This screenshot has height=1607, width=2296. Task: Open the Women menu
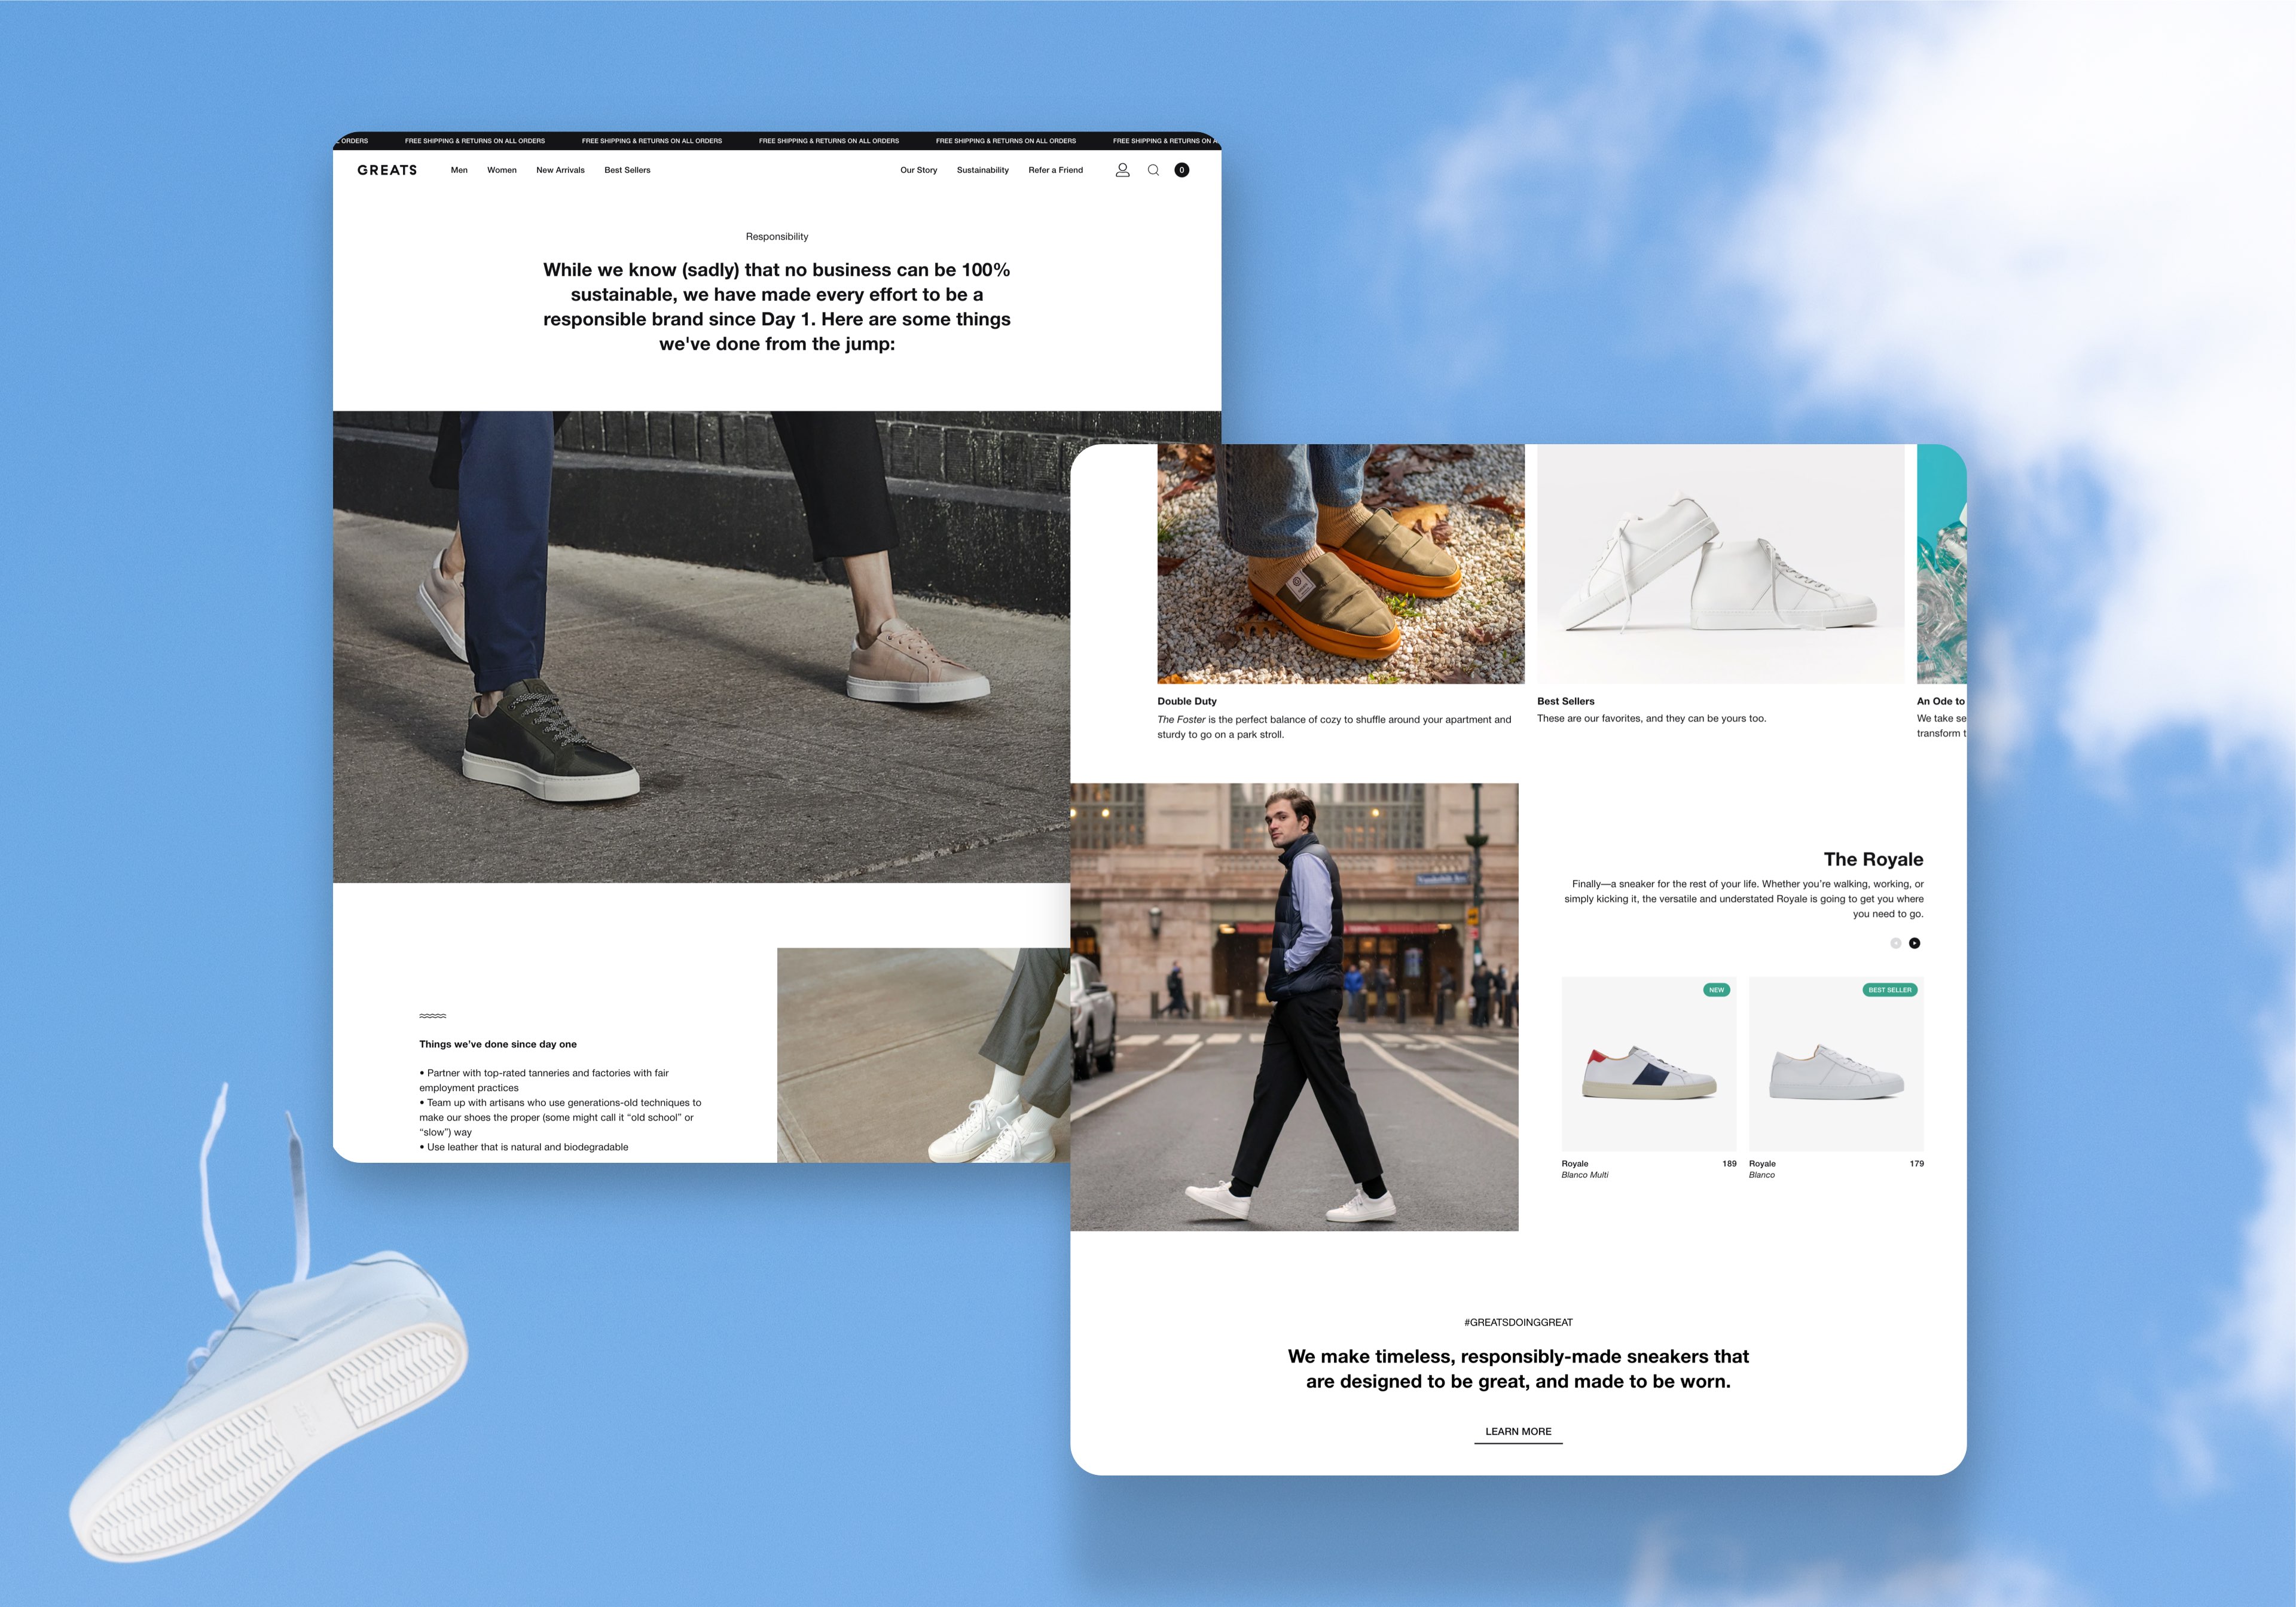pyautogui.click(x=501, y=170)
